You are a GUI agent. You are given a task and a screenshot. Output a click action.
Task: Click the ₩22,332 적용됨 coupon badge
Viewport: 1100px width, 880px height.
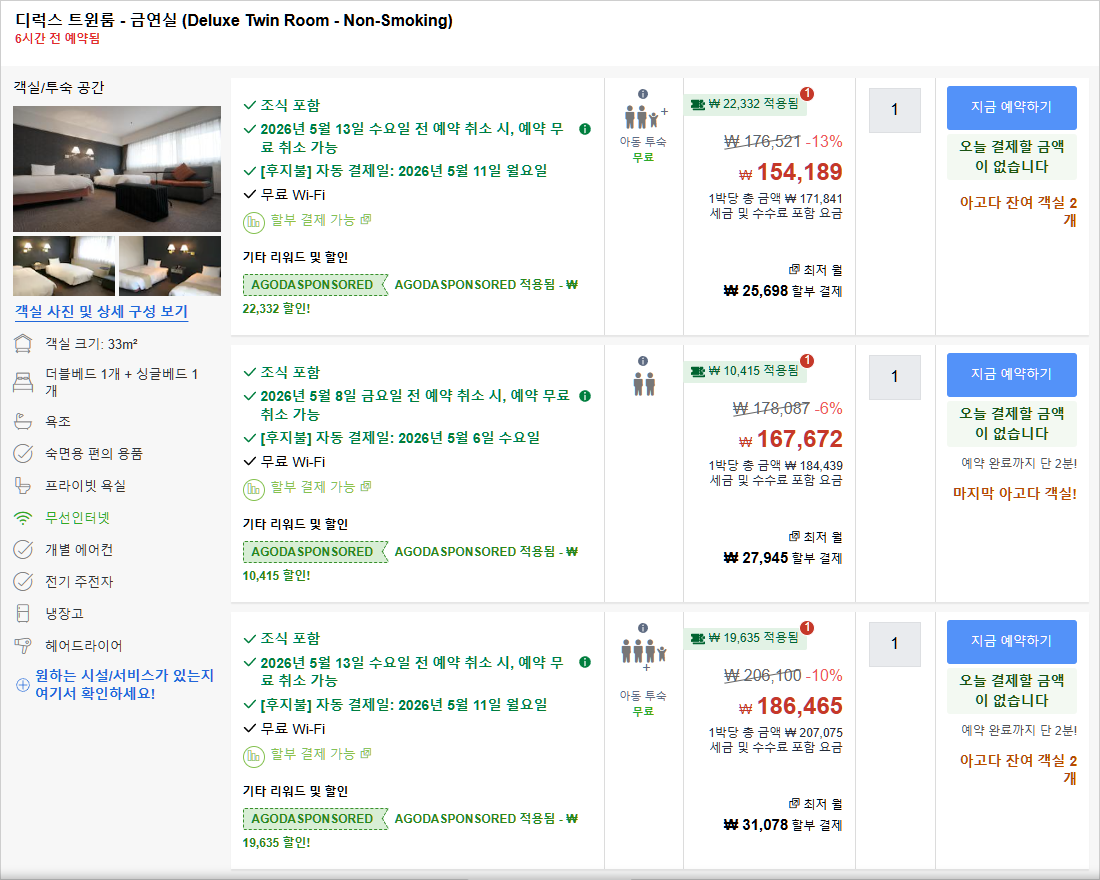click(745, 104)
